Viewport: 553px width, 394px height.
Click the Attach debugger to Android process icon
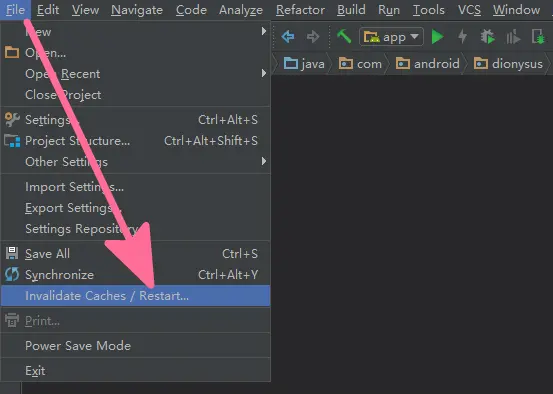pyautogui.click(x=538, y=36)
